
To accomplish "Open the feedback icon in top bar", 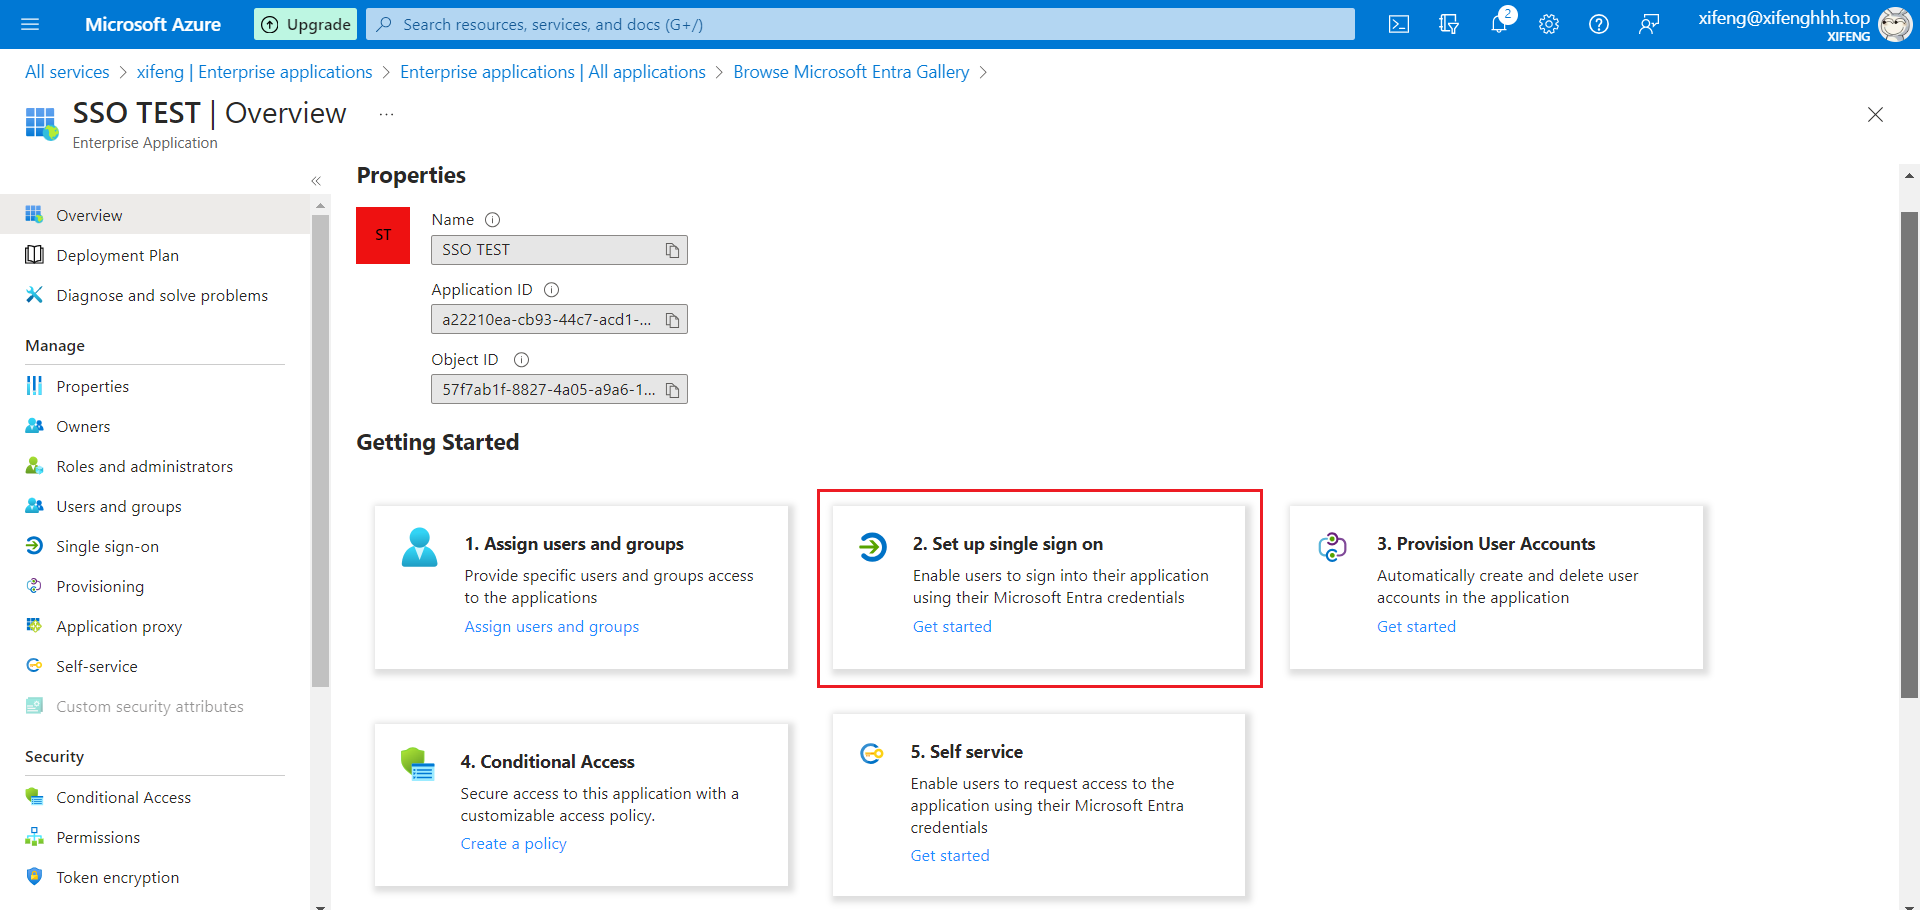I will [x=1649, y=24].
